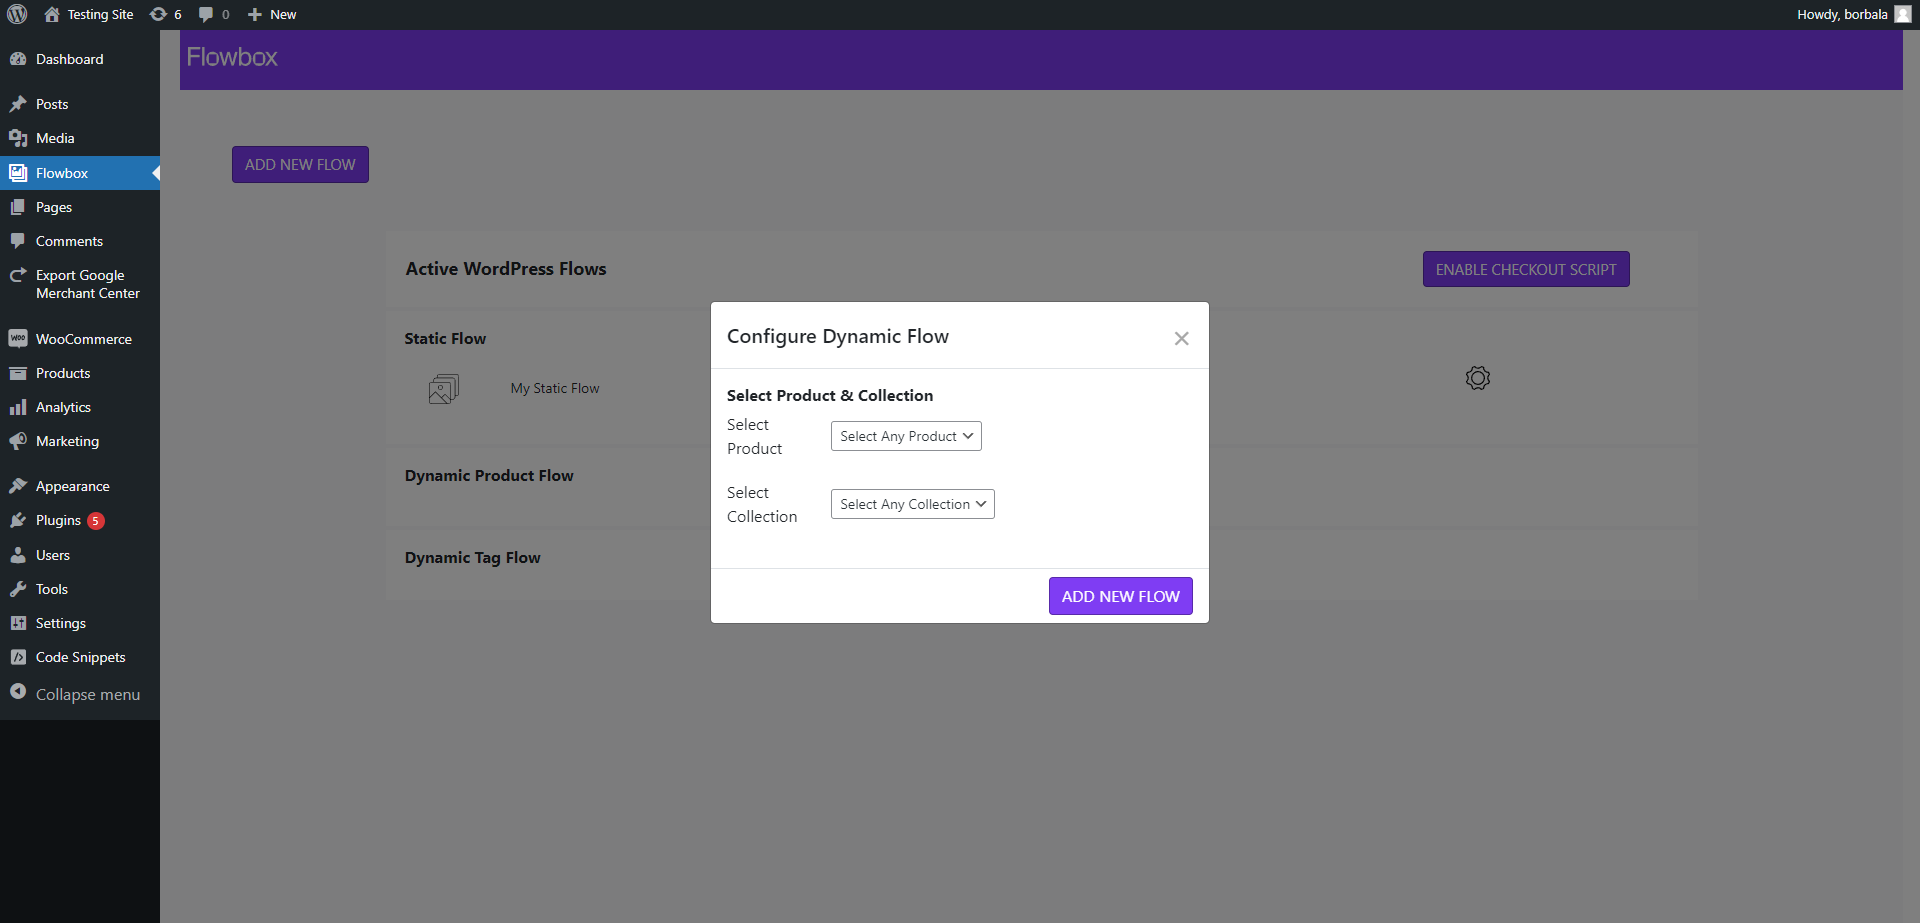The height and width of the screenshot is (923, 1920).
Task: Click the Collapse menu label
Action: point(88,695)
